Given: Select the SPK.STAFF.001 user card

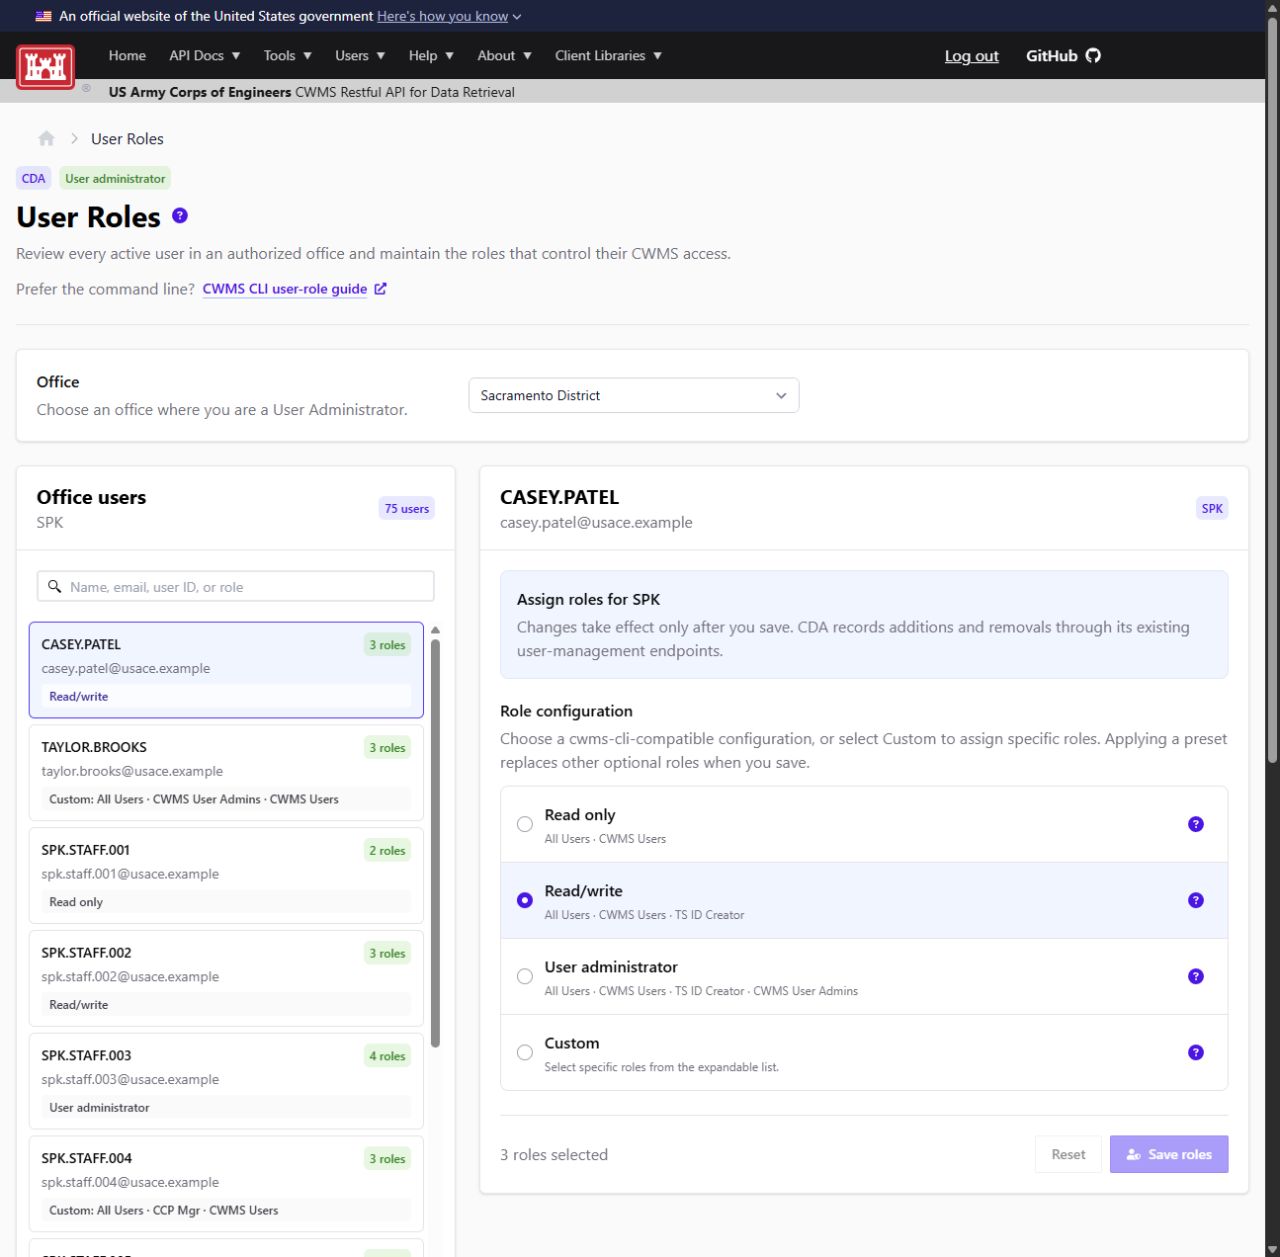Looking at the screenshot, I should click(226, 876).
